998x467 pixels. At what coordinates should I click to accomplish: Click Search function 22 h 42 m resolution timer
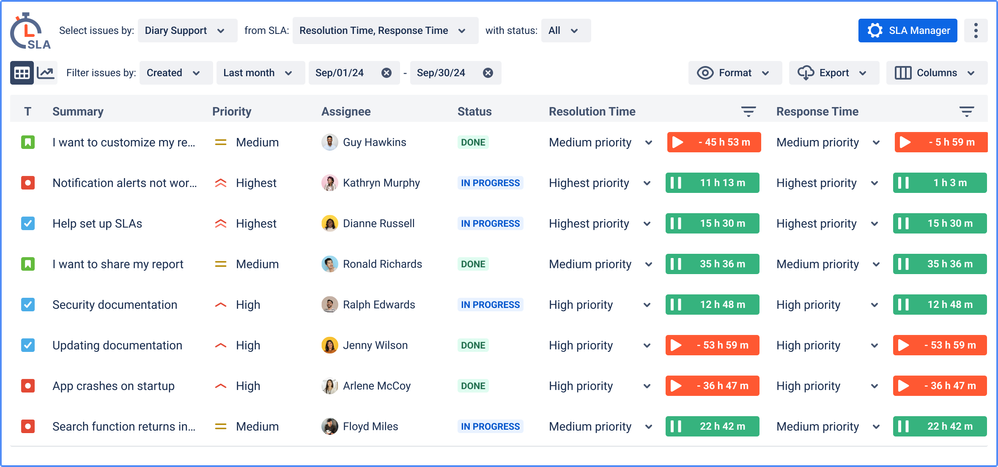713,427
